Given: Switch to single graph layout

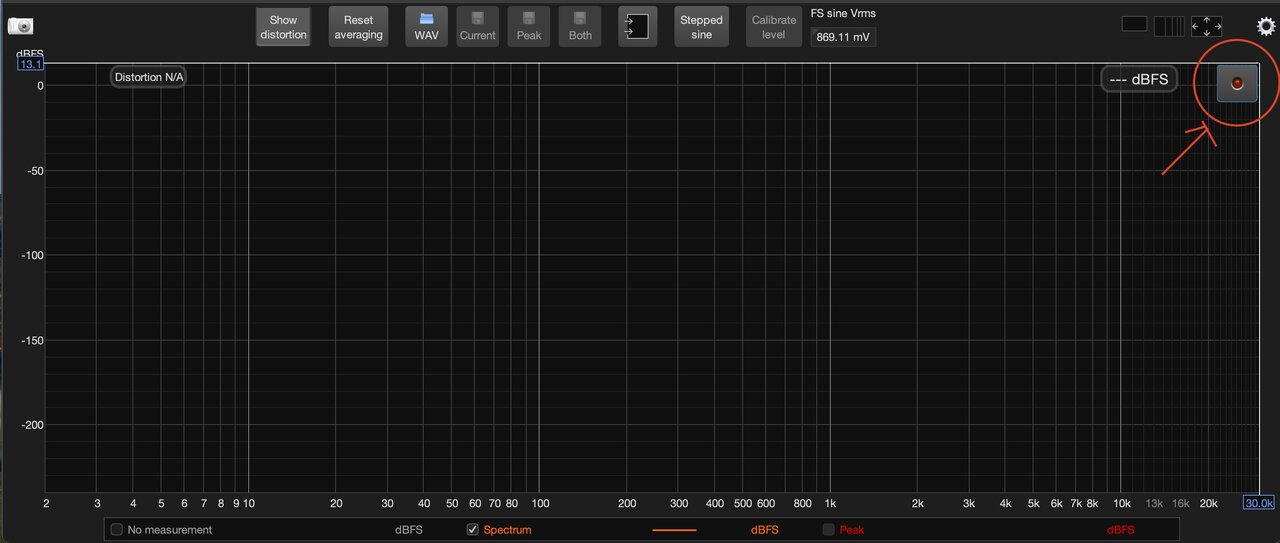Looking at the screenshot, I should (1134, 25).
